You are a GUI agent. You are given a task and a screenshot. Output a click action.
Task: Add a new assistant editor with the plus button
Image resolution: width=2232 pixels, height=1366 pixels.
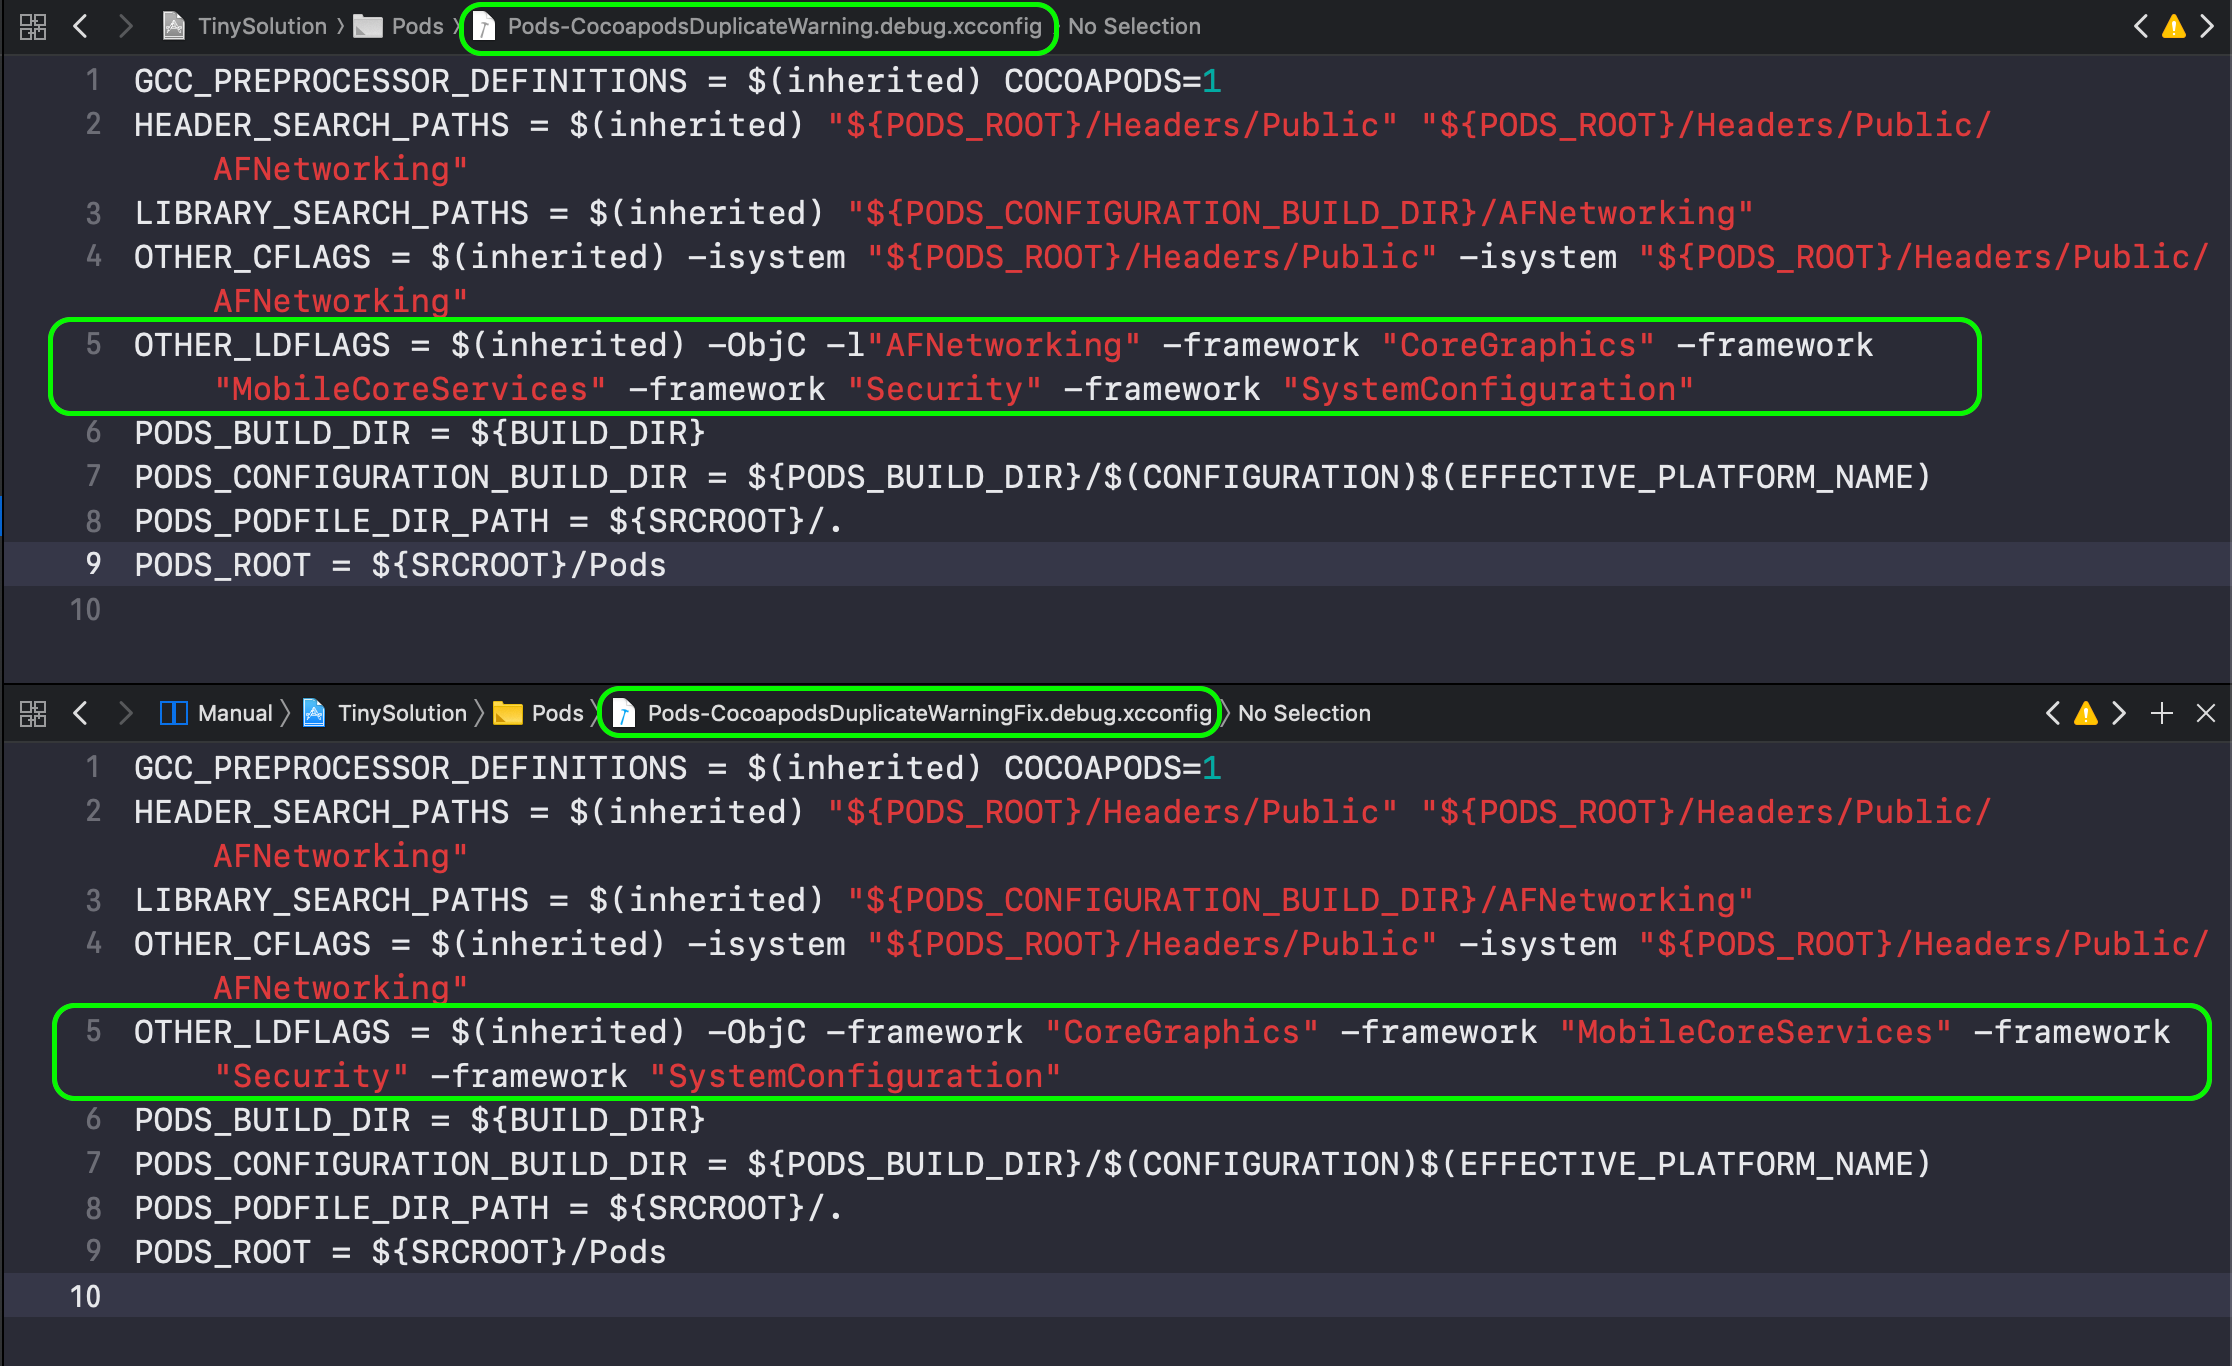point(2161,713)
